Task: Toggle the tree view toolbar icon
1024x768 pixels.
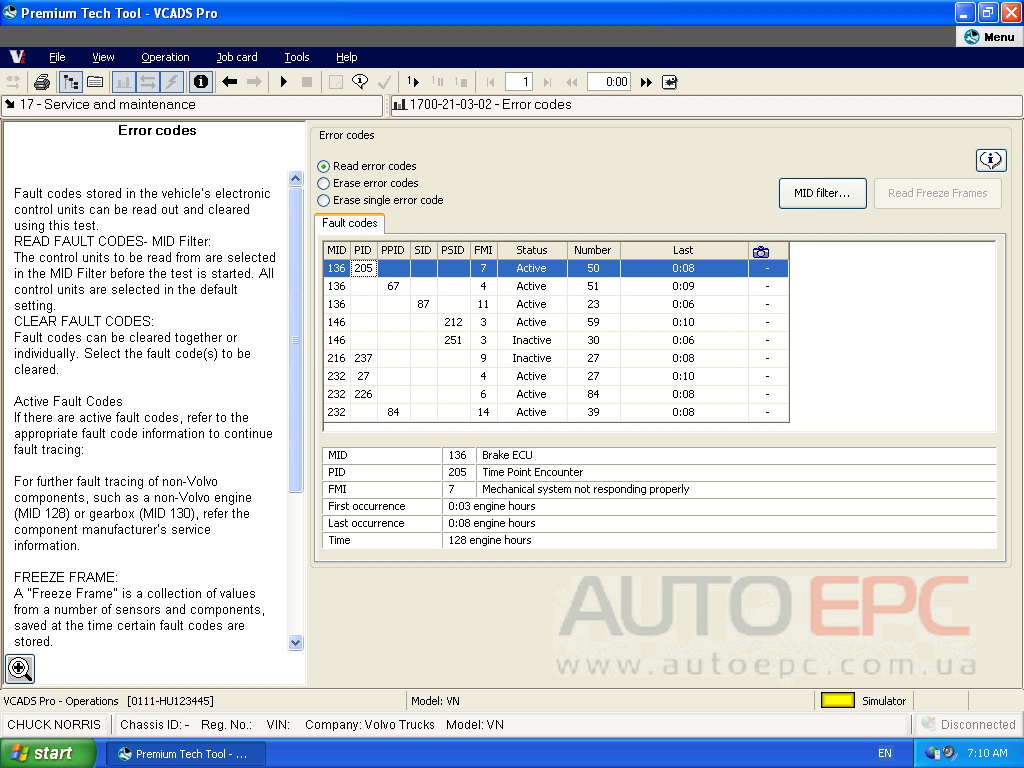Action: point(70,82)
